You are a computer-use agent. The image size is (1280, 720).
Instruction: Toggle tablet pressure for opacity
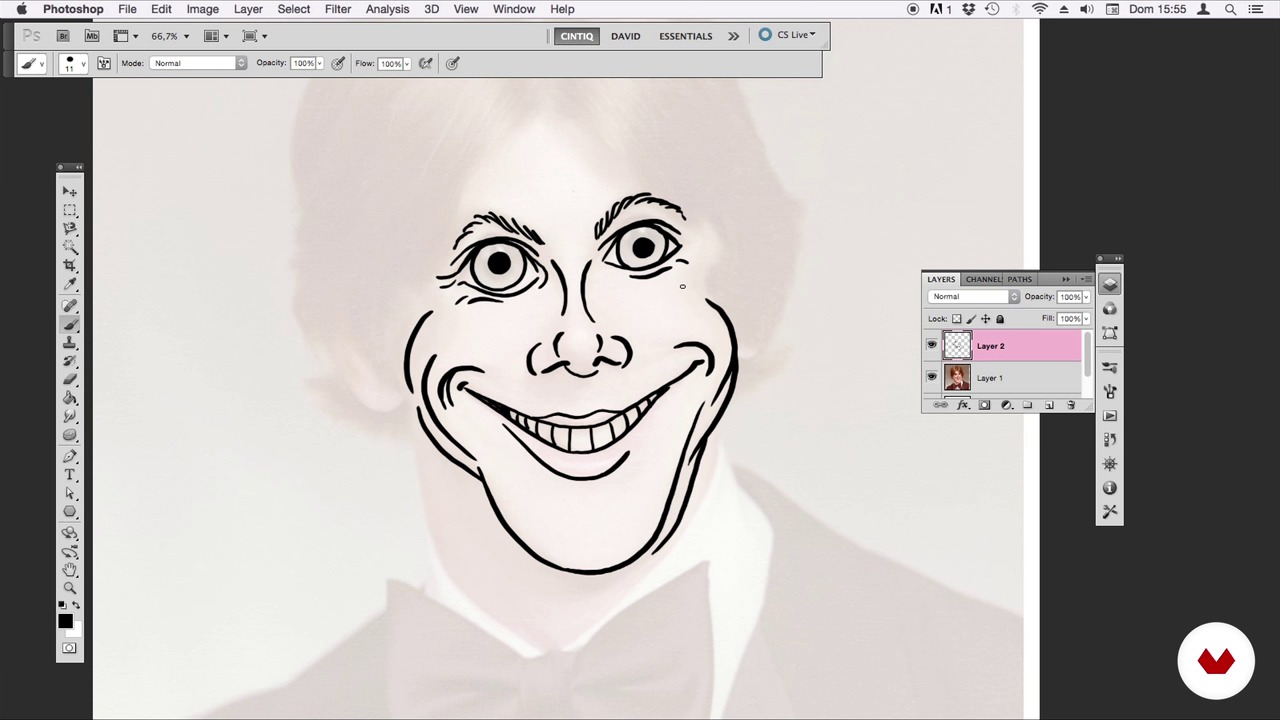pos(338,63)
